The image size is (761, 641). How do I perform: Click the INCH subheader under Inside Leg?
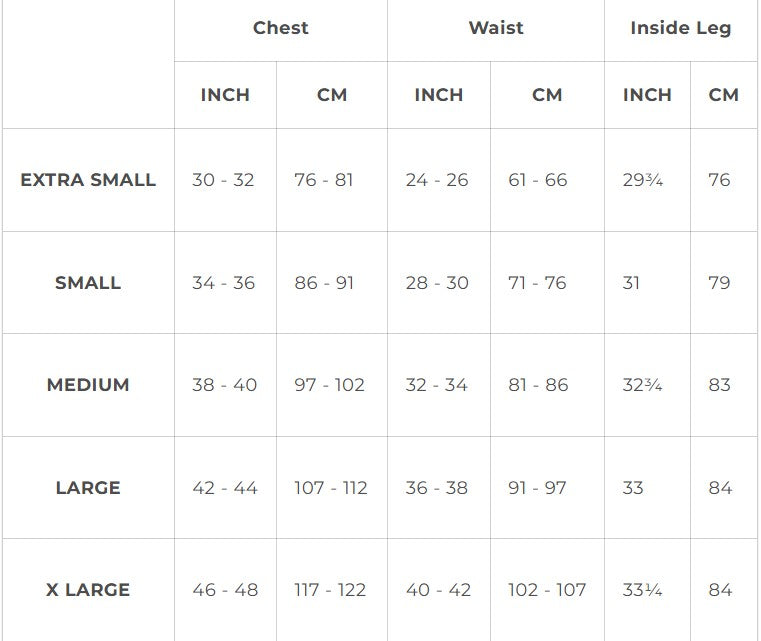[647, 95]
